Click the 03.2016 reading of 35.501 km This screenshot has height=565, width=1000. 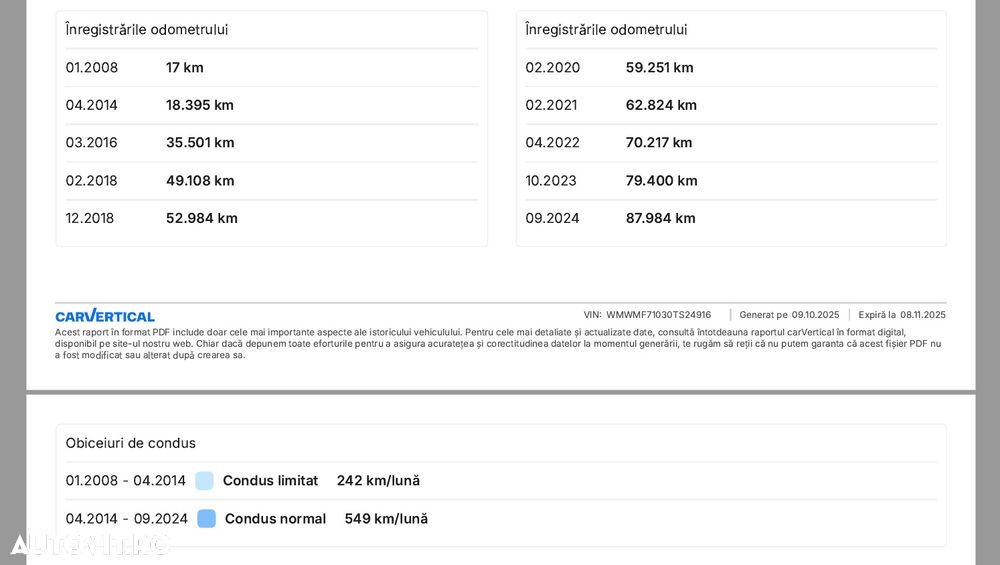(x=199, y=143)
